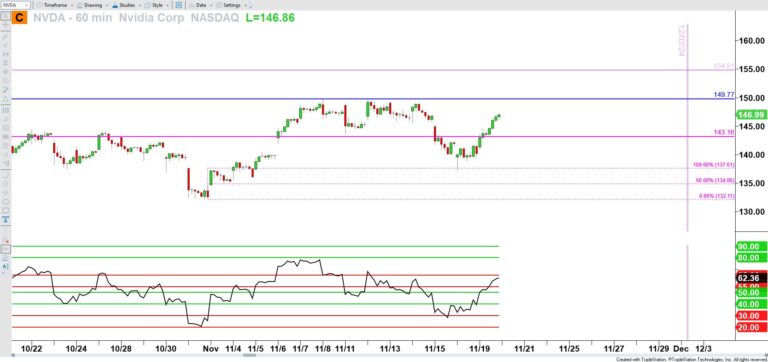Viewport: 768px width, 362px height.
Task: Click the orange C chart badge
Action: pos(19,18)
